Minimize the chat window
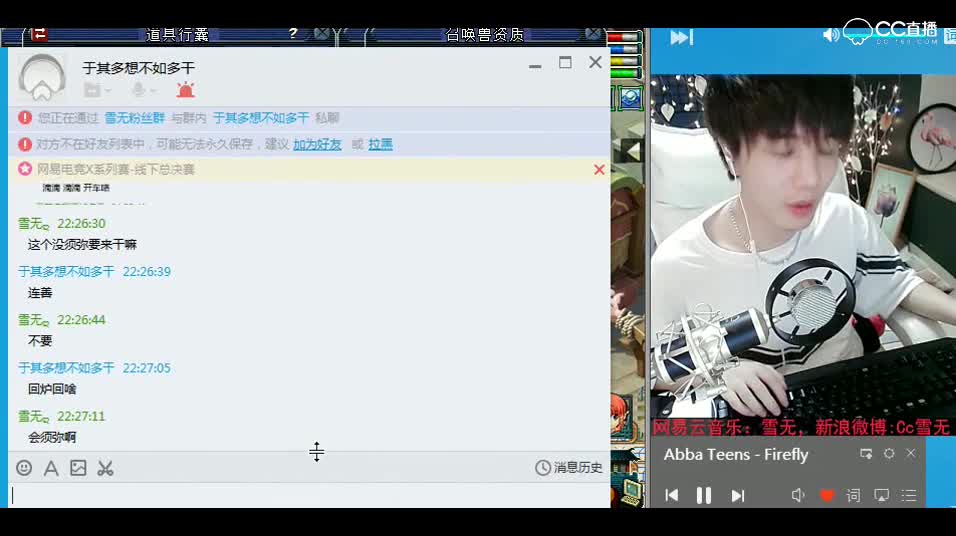Image resolution: width=956 pixels, height=536 pixels. pyautogui.click(x=535, y=64)
